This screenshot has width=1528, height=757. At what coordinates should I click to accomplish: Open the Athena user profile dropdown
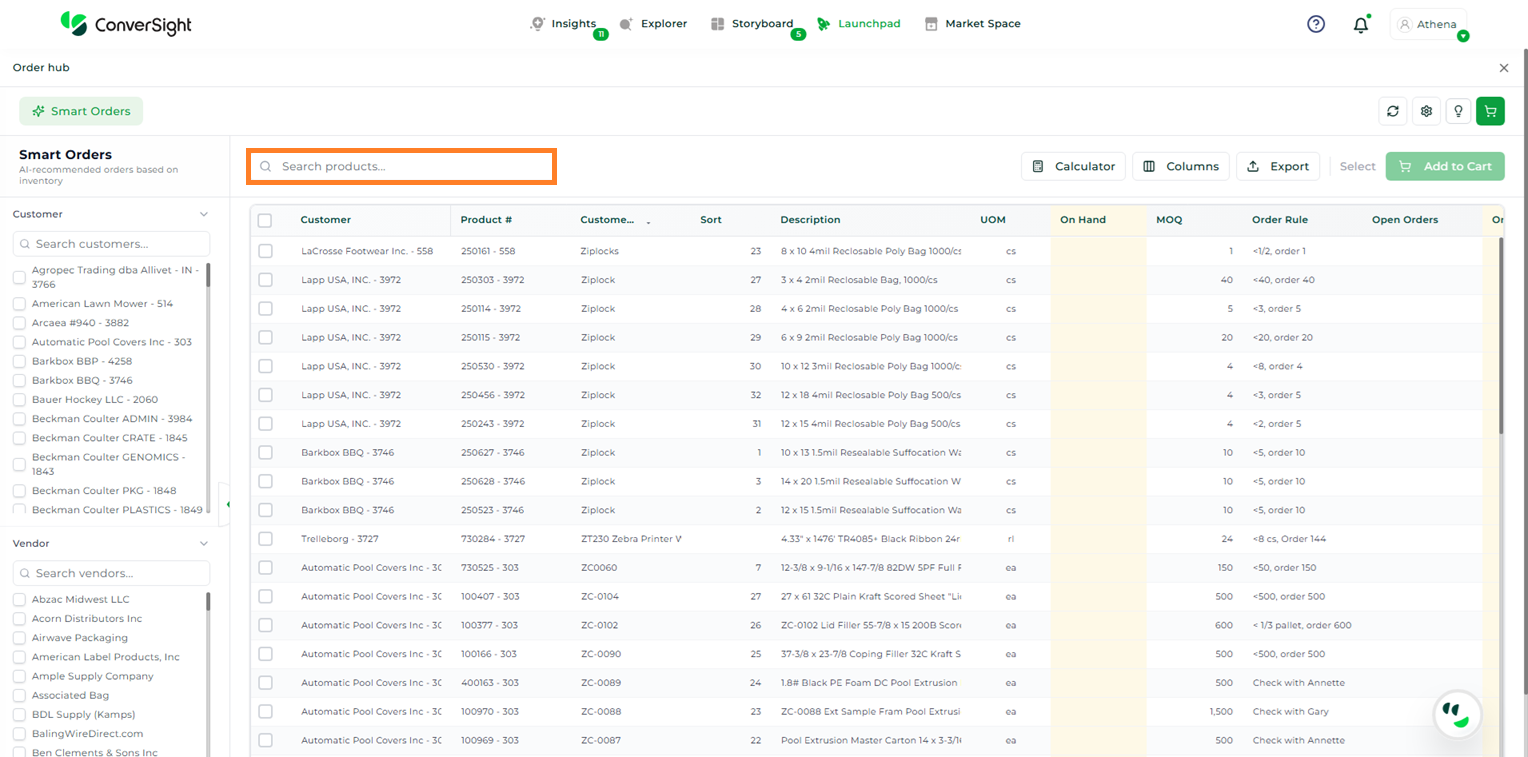coord(1430,25)
